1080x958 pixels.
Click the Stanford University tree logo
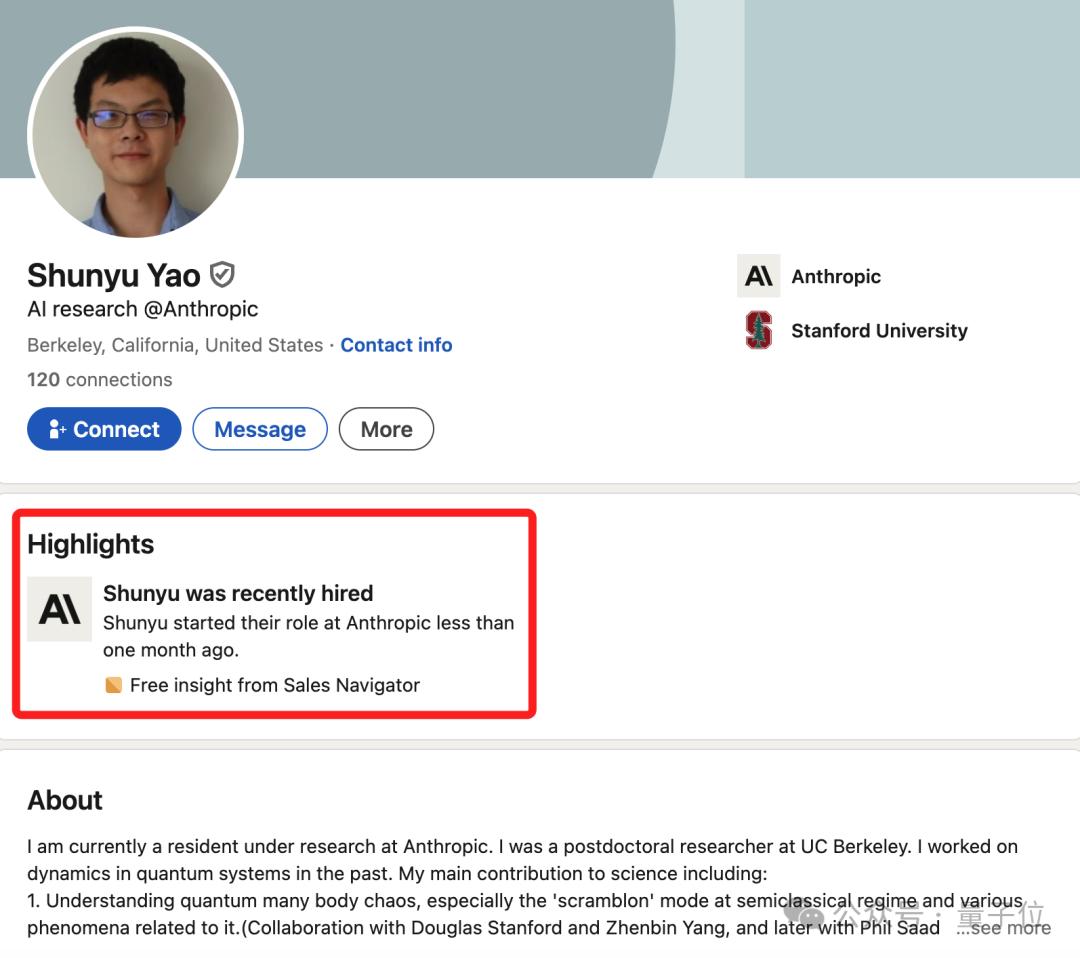(759, 330)
